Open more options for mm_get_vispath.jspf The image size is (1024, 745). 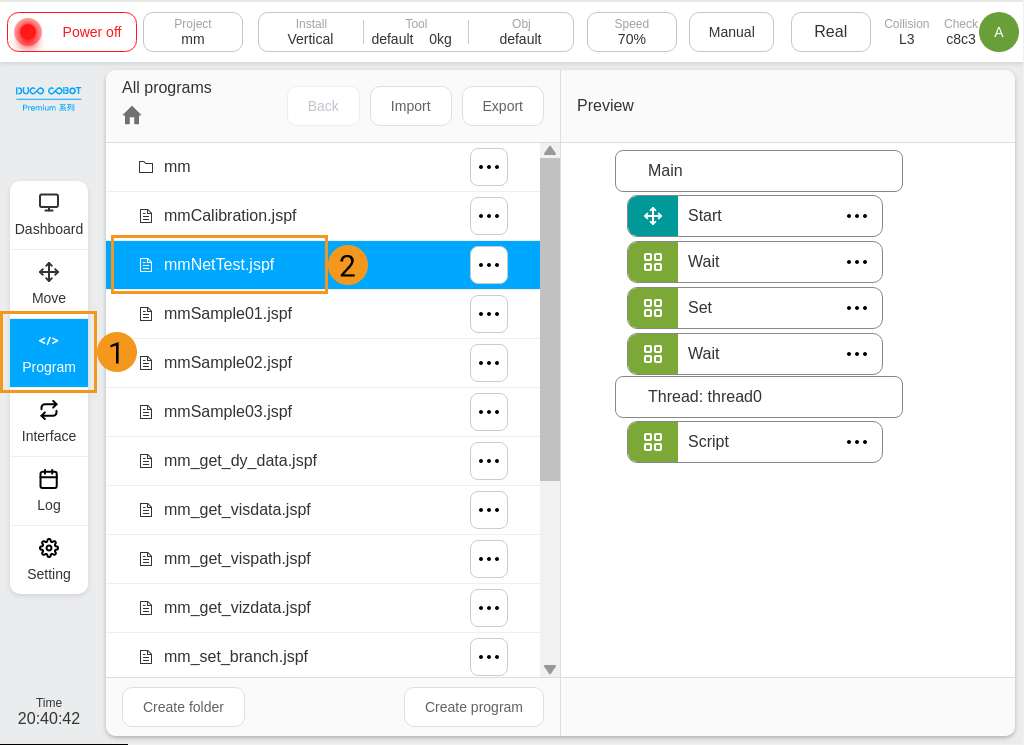489,559
